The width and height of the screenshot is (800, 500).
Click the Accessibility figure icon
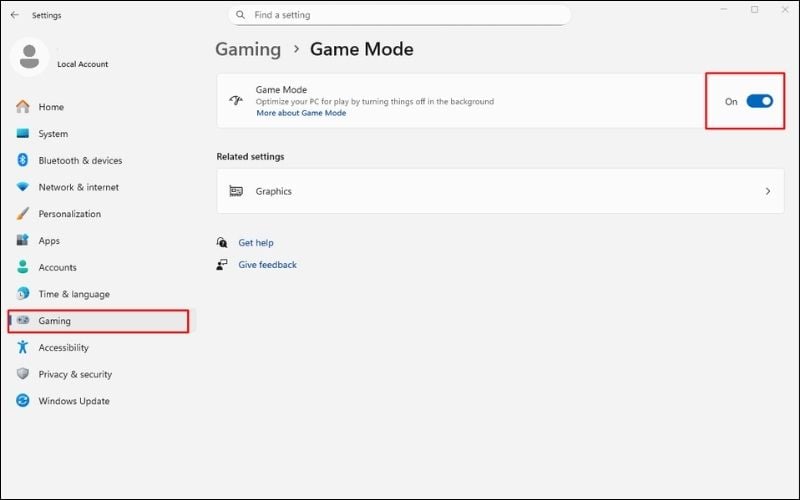click(x=22, y=347)
